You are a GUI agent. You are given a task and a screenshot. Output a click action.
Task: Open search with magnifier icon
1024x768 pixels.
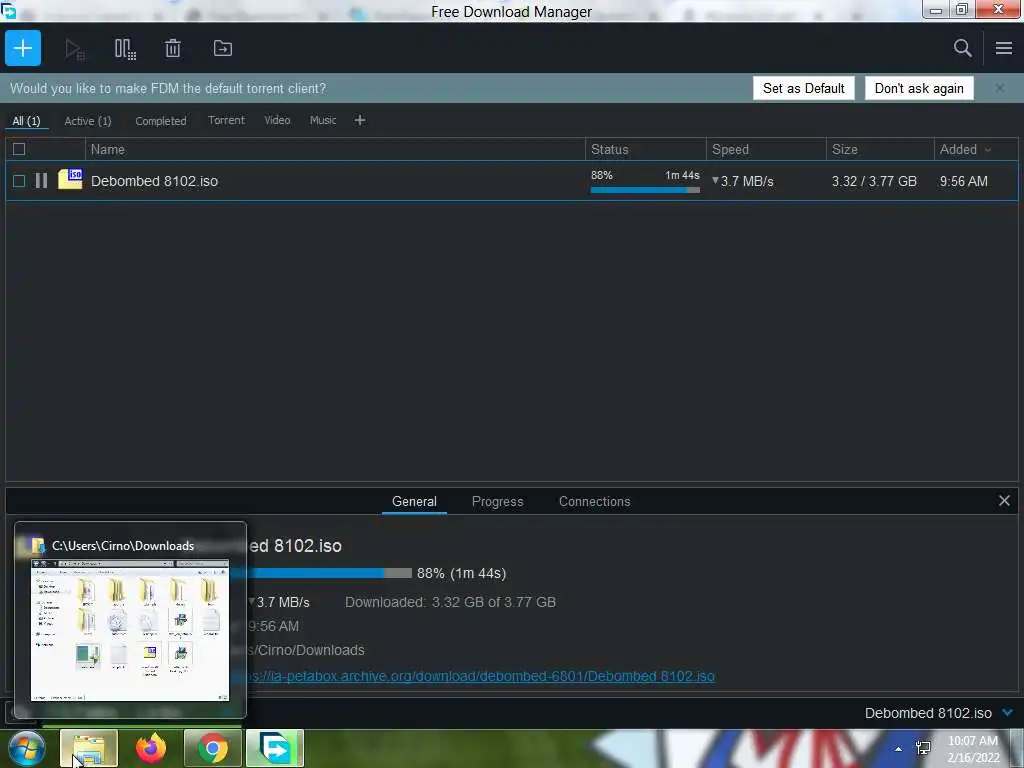962,48
